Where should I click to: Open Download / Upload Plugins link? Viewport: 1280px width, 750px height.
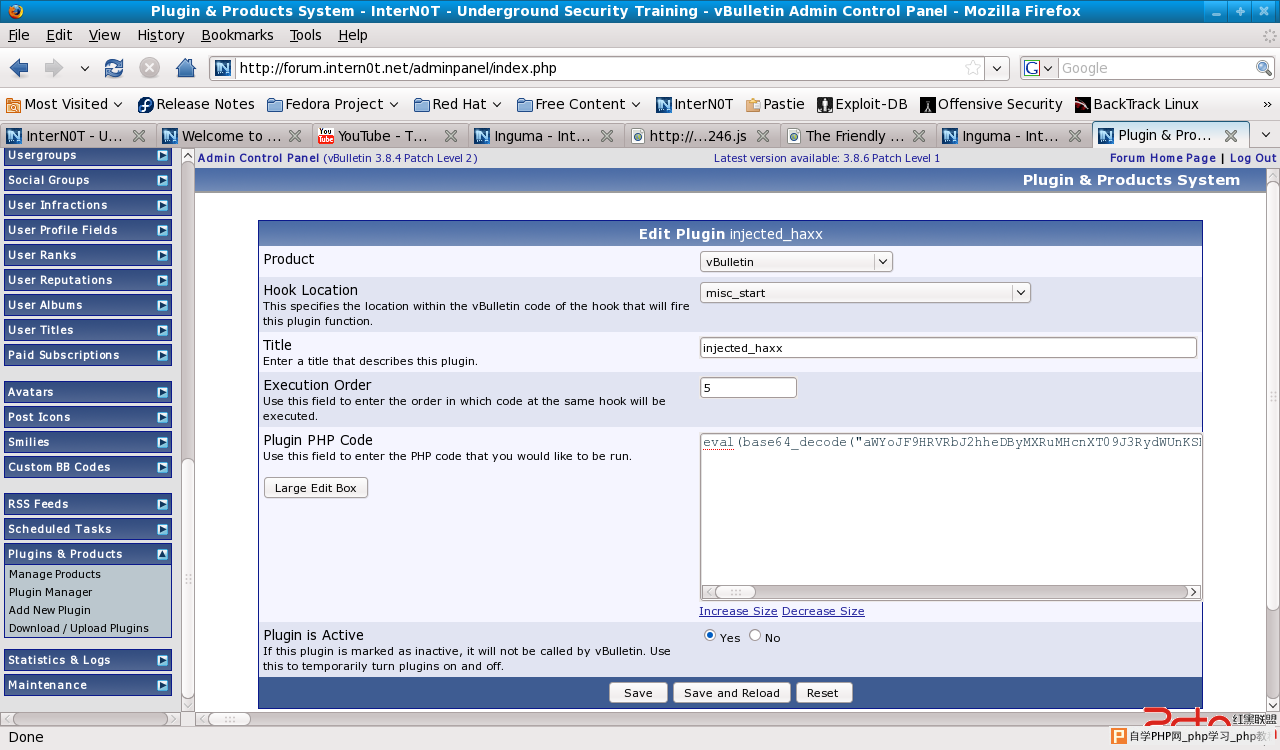pyautogui.click(x=79, y=628)
